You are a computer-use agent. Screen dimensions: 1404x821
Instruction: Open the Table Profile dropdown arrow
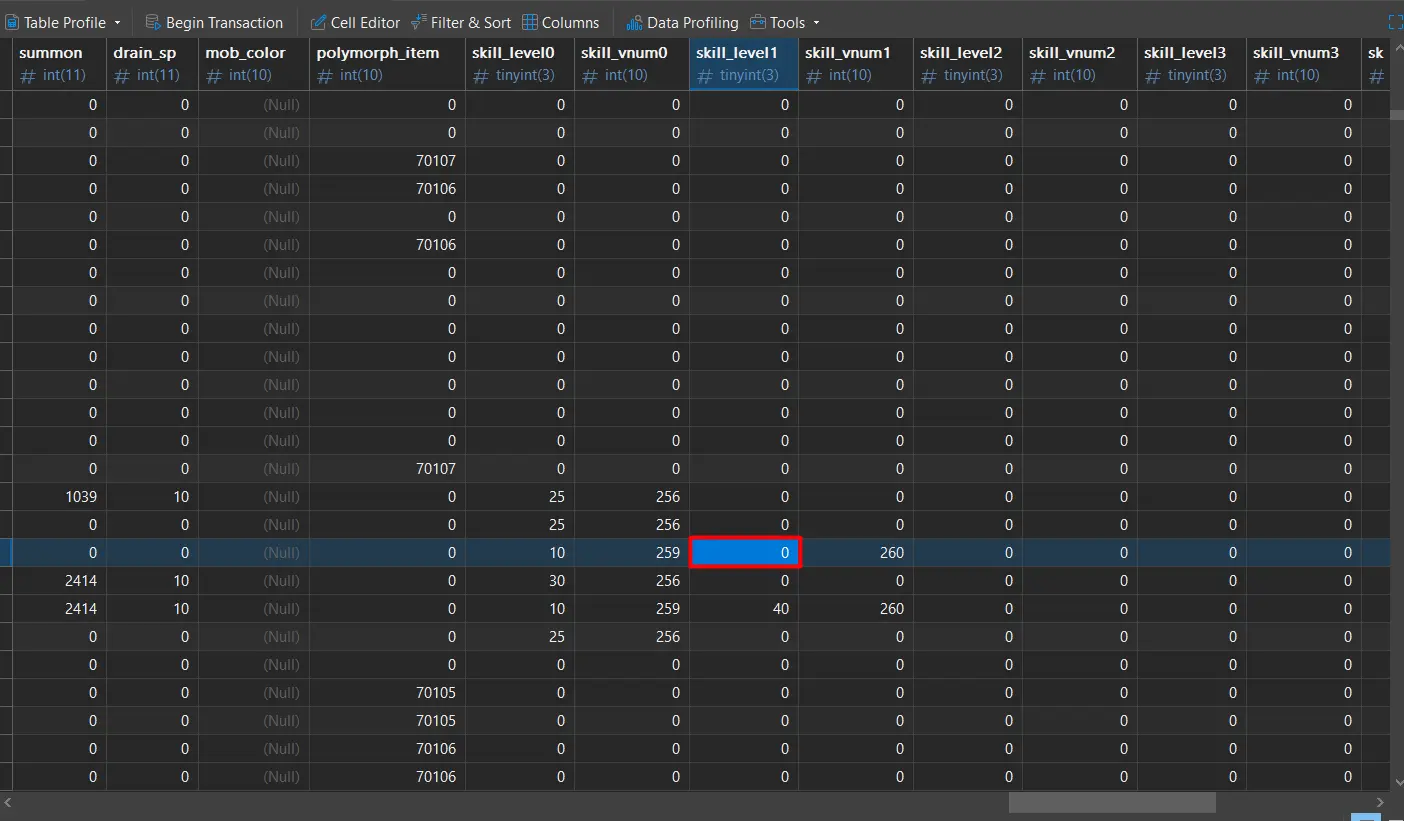coord(117,23)
